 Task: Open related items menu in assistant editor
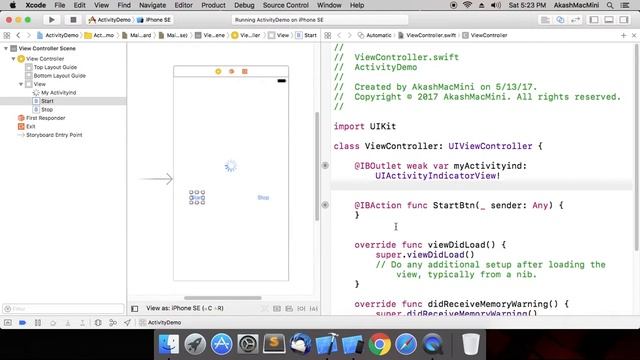point(328,36)
